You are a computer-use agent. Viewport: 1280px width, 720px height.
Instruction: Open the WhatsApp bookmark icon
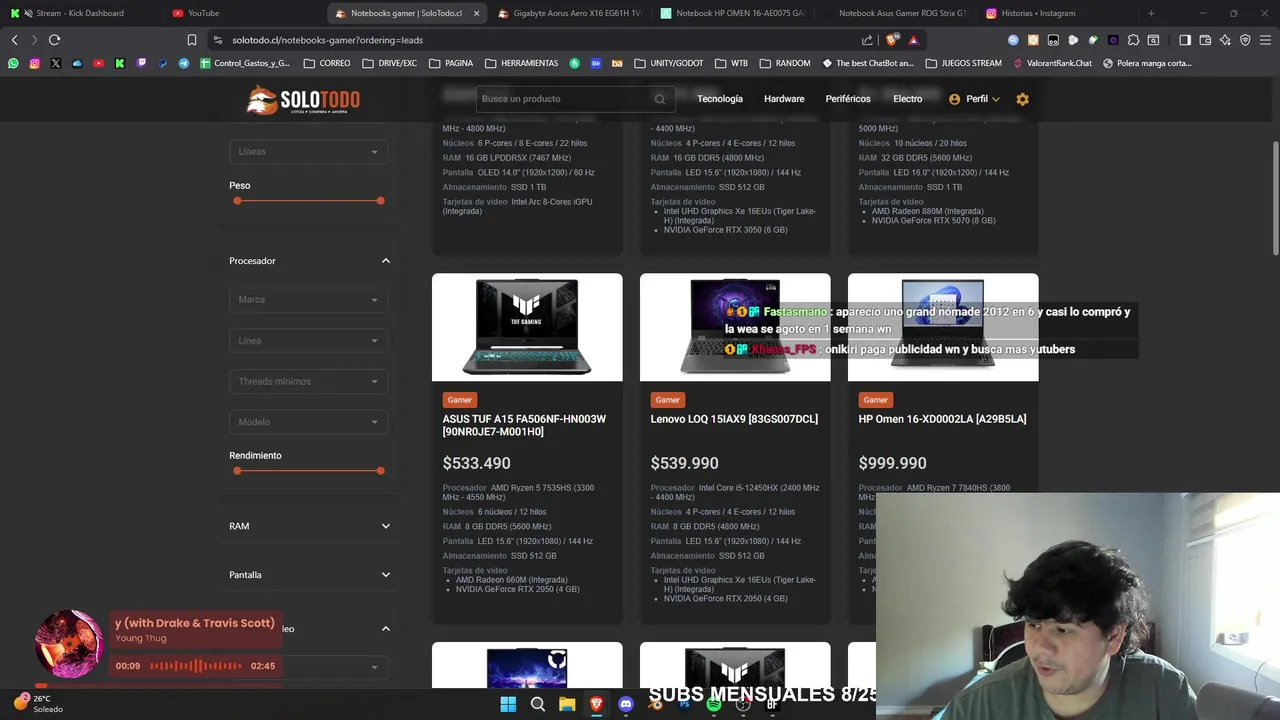point(13,63)
